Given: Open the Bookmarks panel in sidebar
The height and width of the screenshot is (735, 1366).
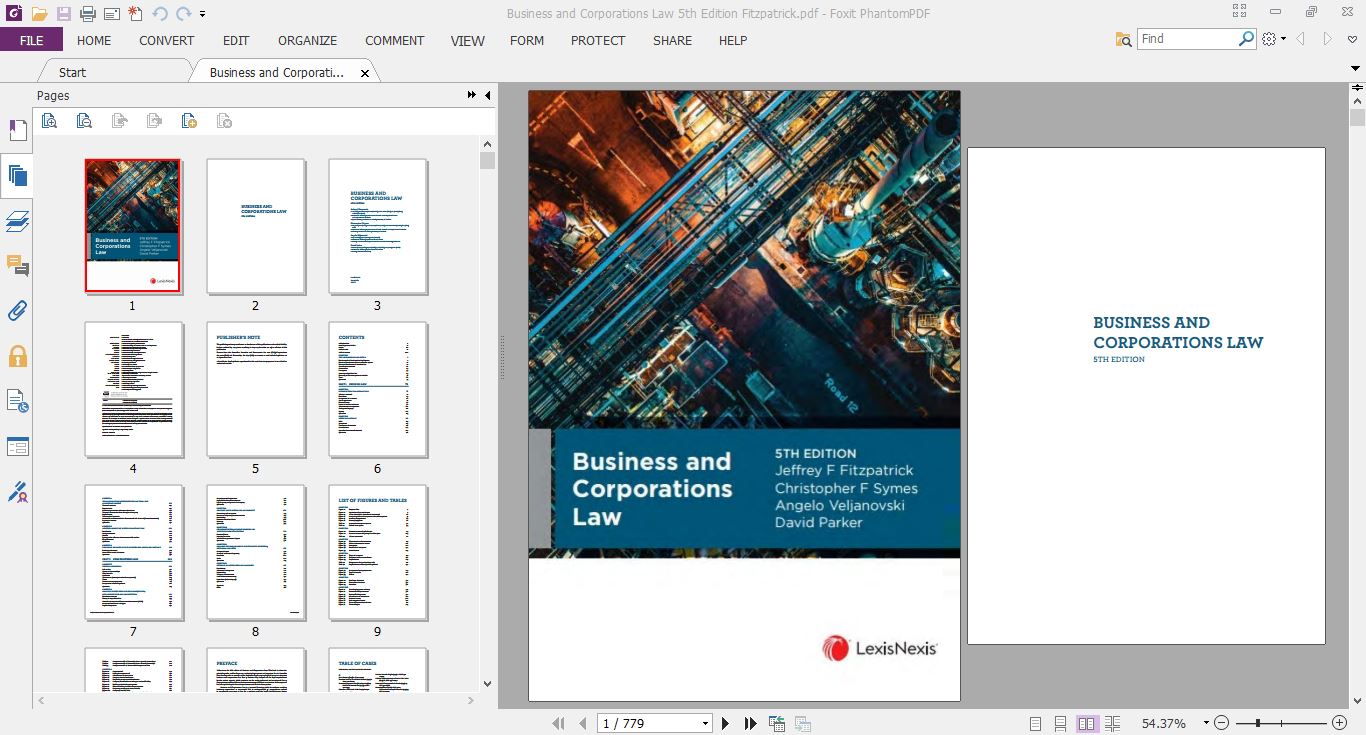Looking at the screenshot, I should (x=17, y=131).
